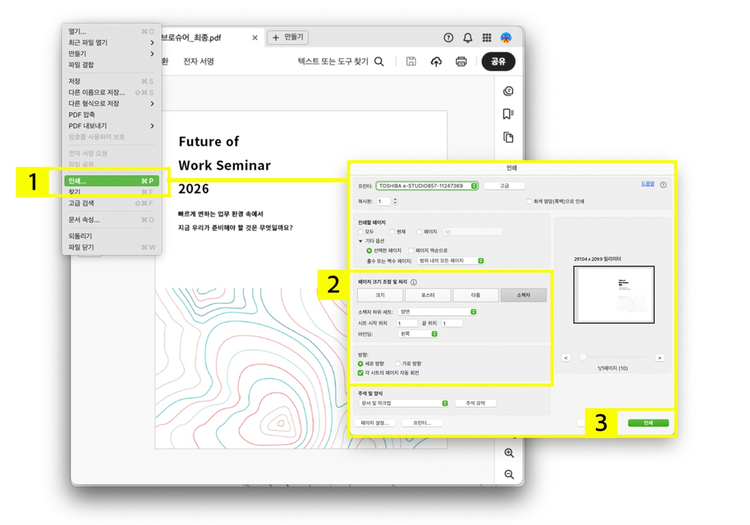
Task: Select the 현재 page radio button
Action: point(392,232)
